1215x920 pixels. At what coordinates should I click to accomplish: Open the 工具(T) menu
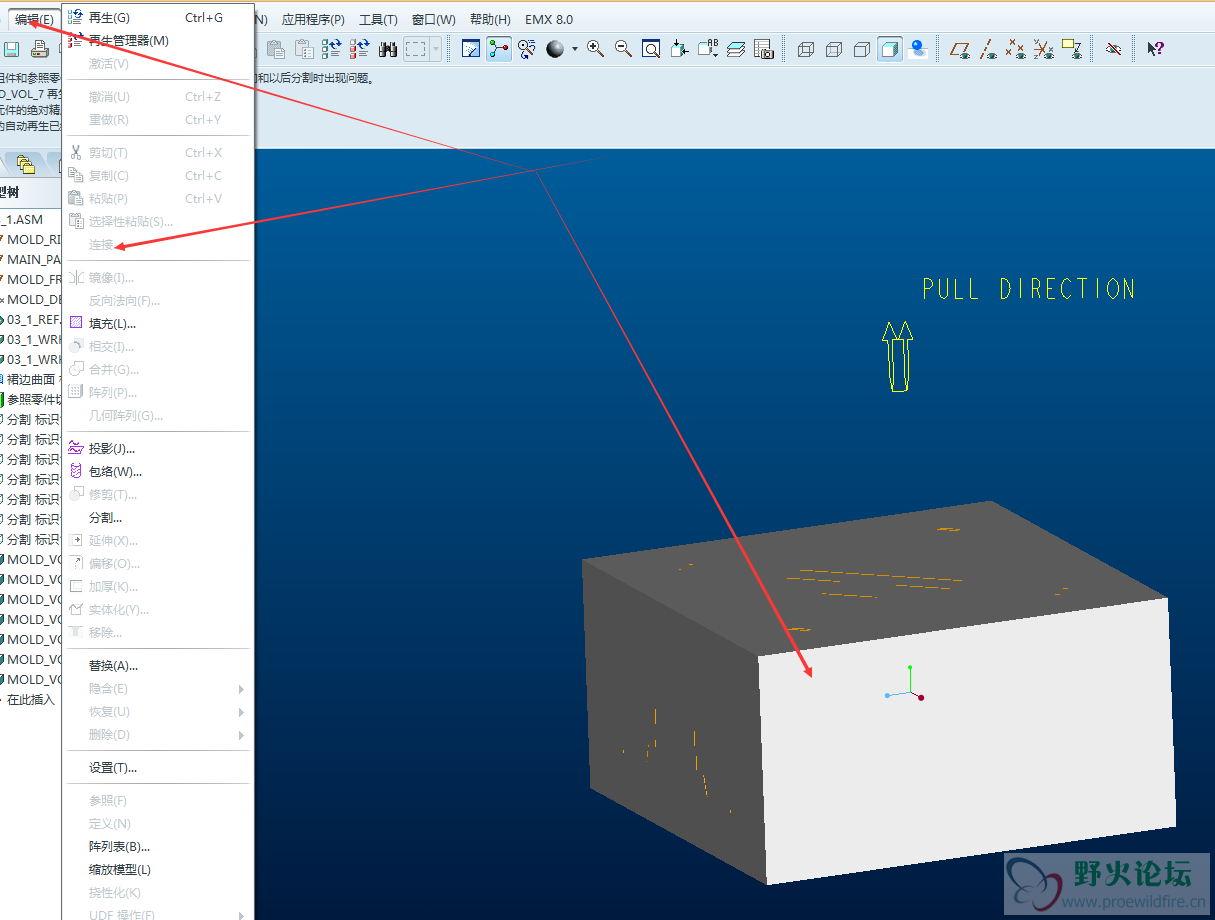(x=378, y=19)
